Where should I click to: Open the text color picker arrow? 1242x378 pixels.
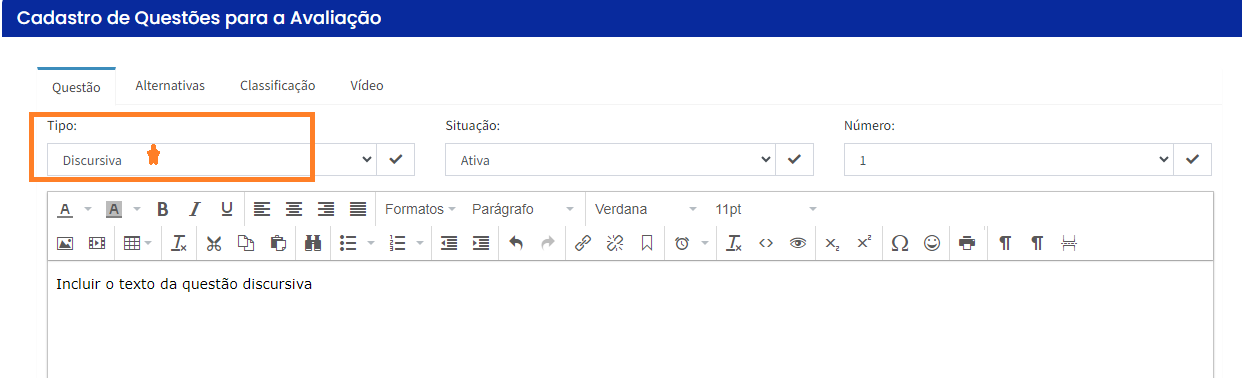pos(87,209)
